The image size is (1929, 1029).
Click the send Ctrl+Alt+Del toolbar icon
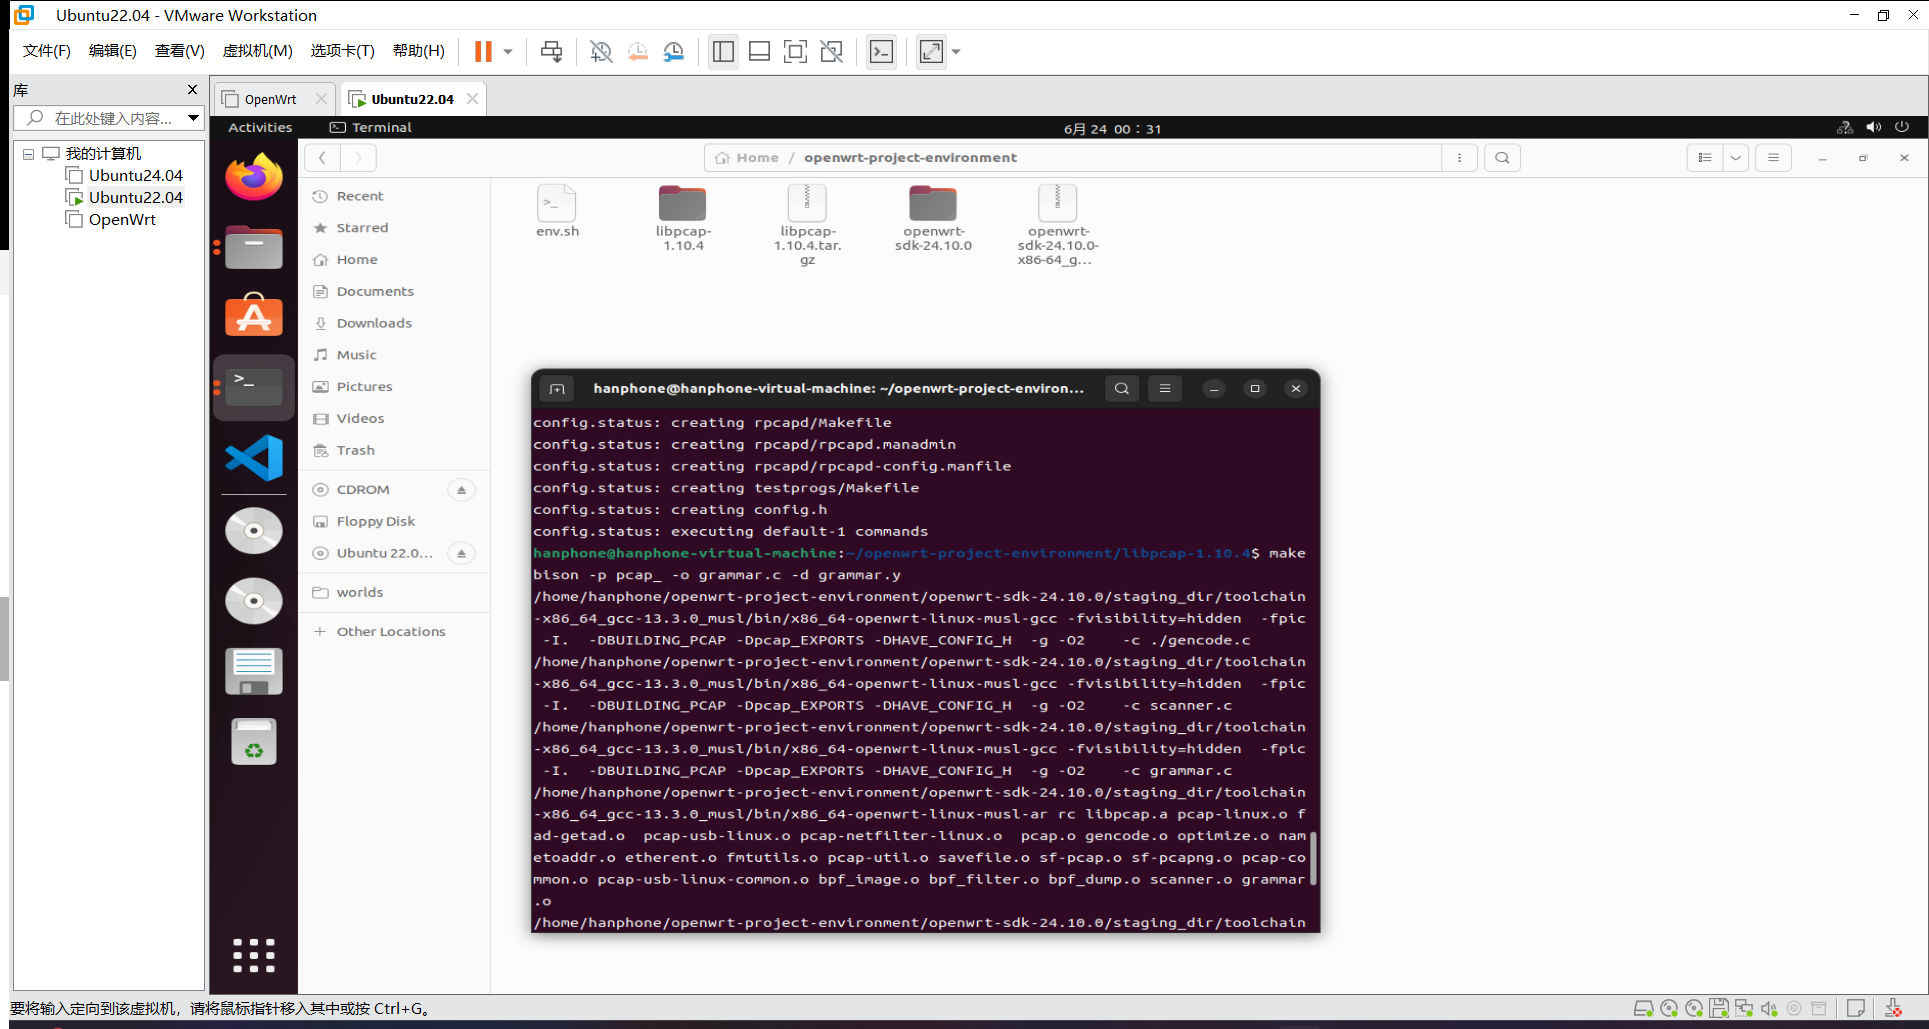point(551,51)
